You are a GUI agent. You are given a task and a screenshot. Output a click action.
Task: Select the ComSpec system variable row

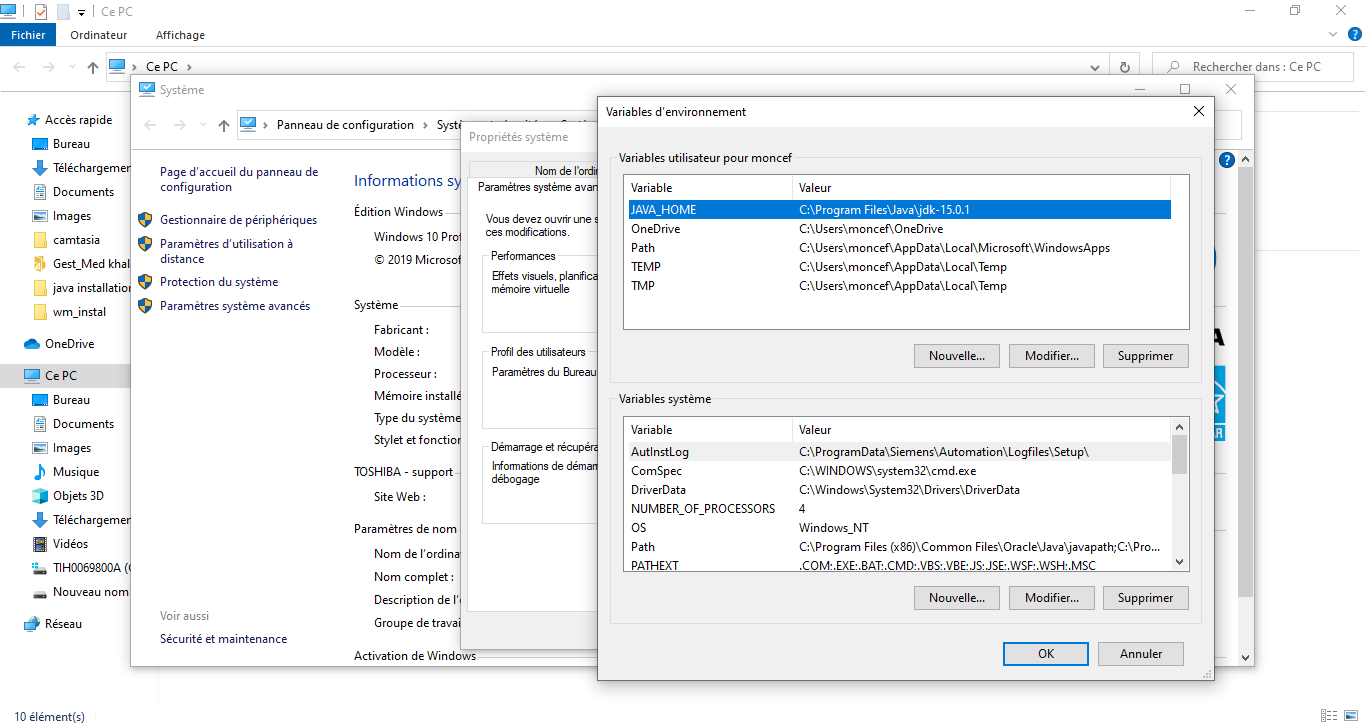898,471
